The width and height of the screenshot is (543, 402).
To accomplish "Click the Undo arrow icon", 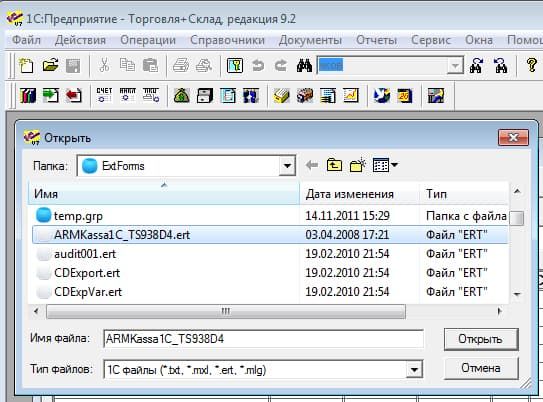I will 258,65.
